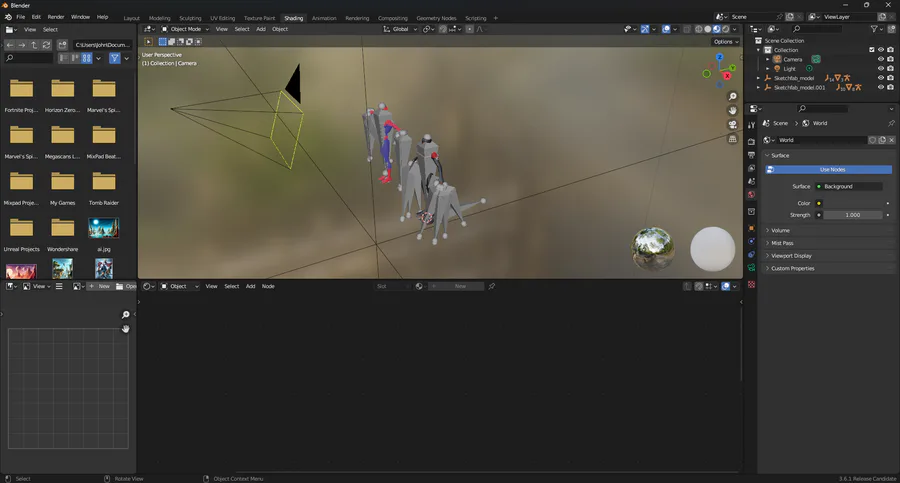
Task: Open the Object Data properties tab
Action: (751, 268)
